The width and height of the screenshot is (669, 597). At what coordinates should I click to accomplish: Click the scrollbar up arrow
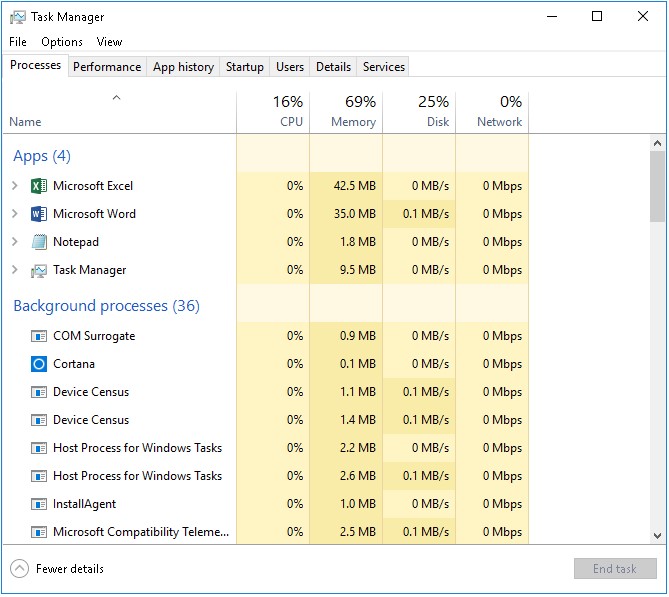coord(657,143)
